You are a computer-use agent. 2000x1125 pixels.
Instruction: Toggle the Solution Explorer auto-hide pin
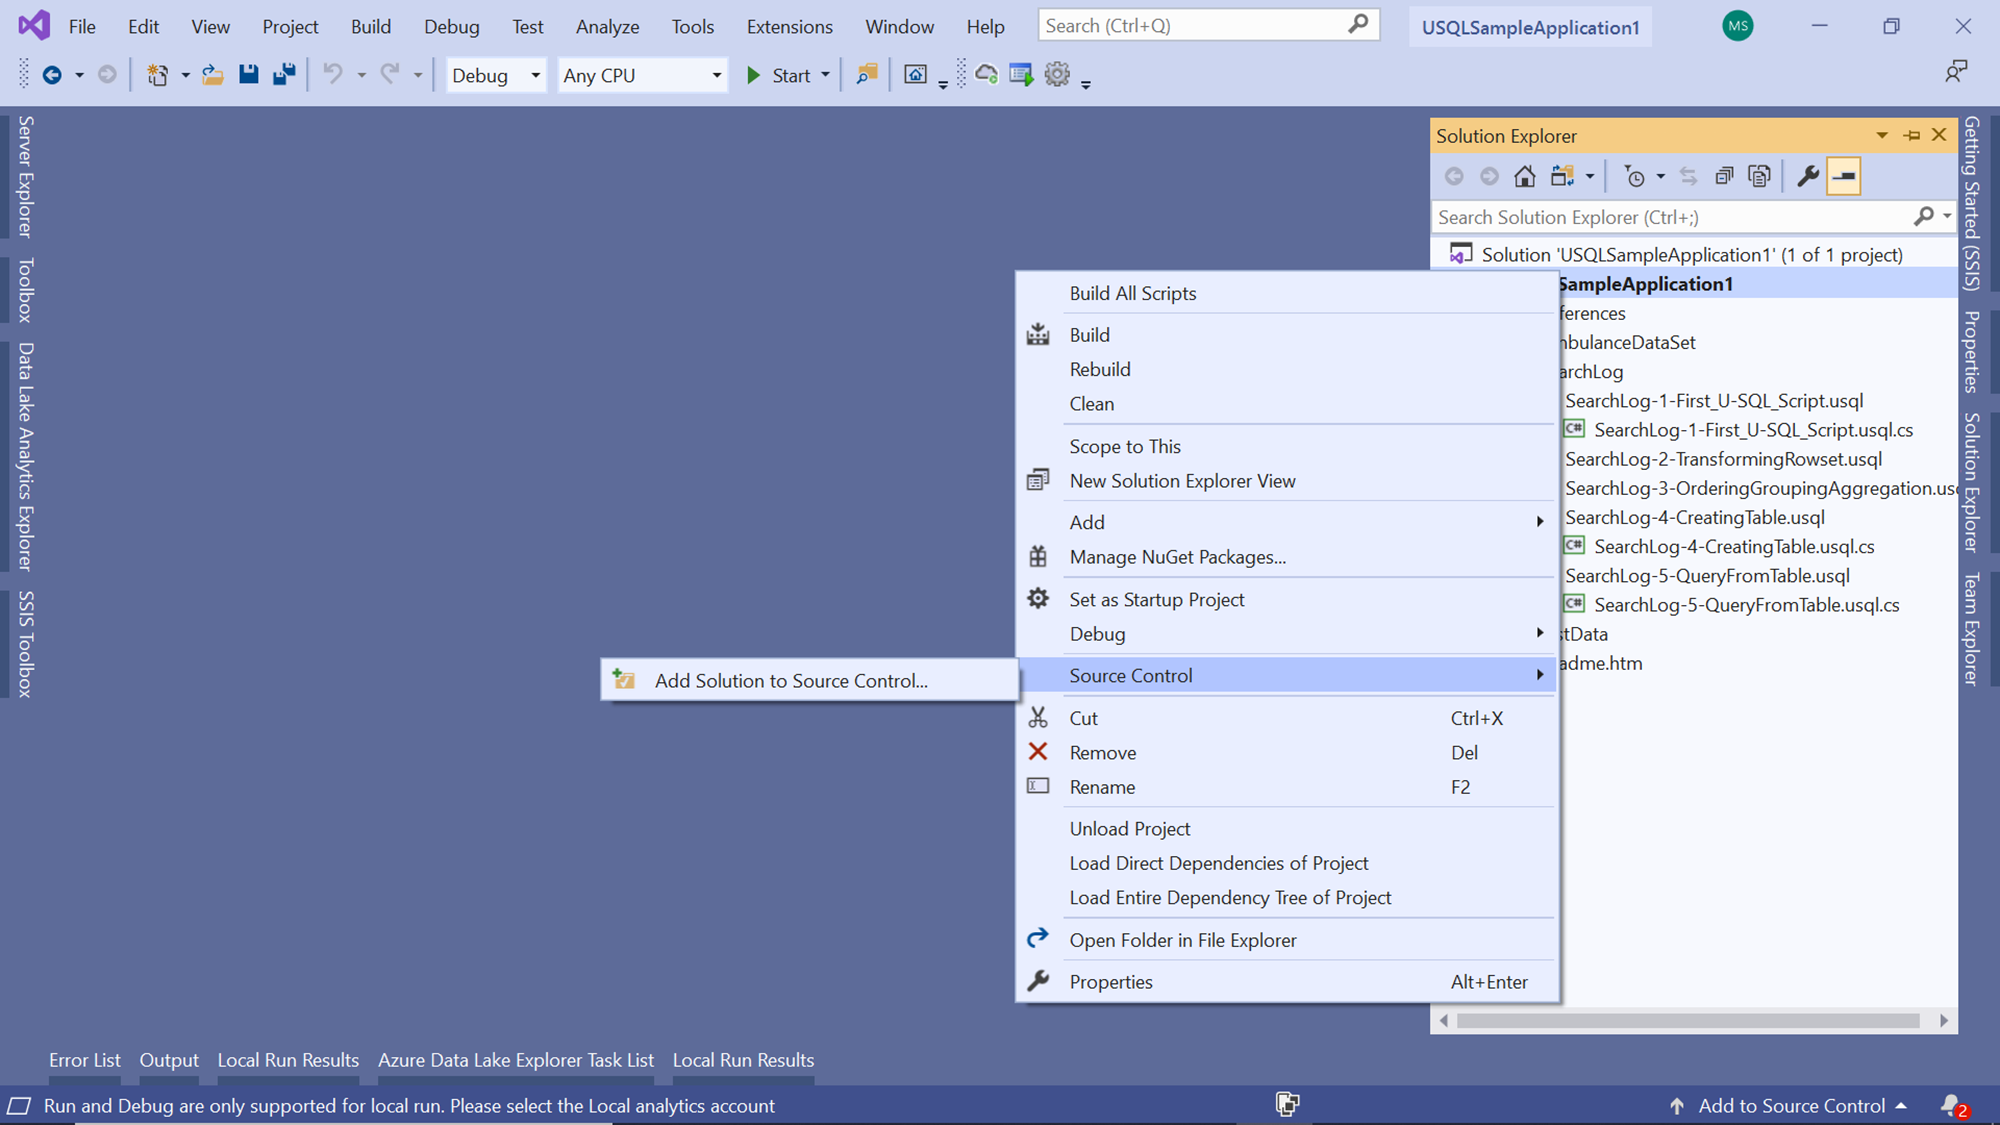1912,135
